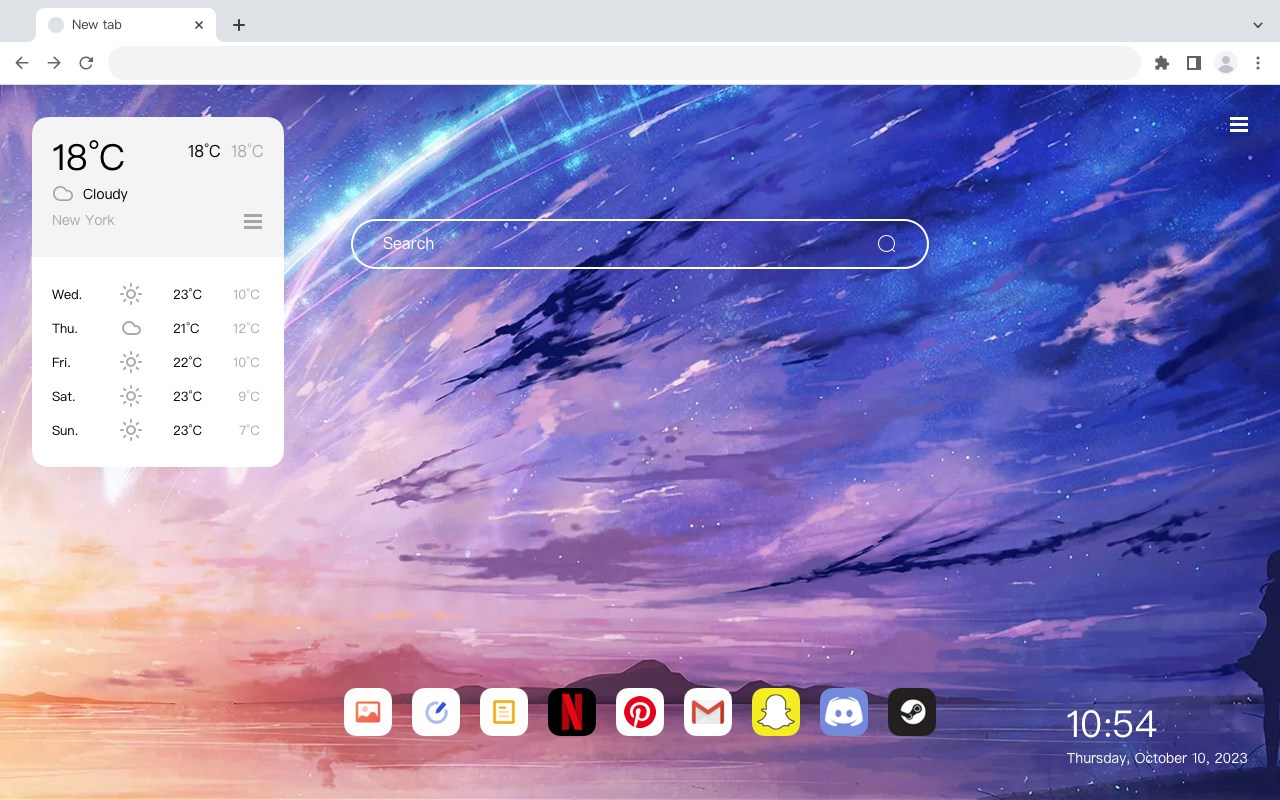Click the Cloudy condition text
1280x800 pixels.
coord(105,194)
